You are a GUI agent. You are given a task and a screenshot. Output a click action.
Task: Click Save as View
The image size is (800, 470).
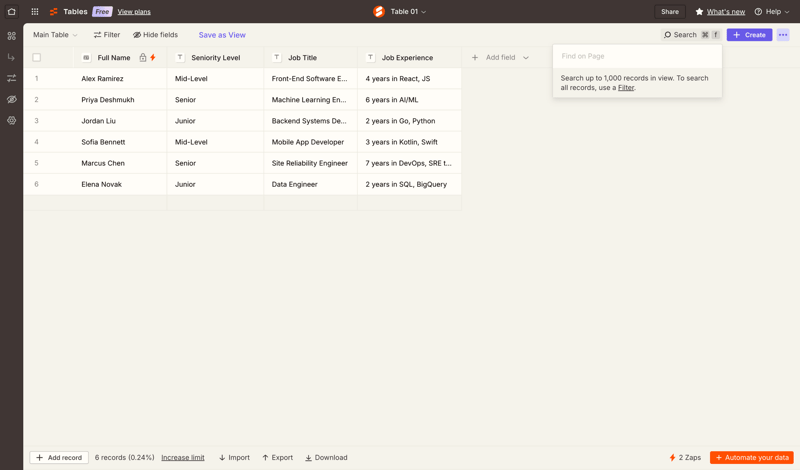pos(222,35)
